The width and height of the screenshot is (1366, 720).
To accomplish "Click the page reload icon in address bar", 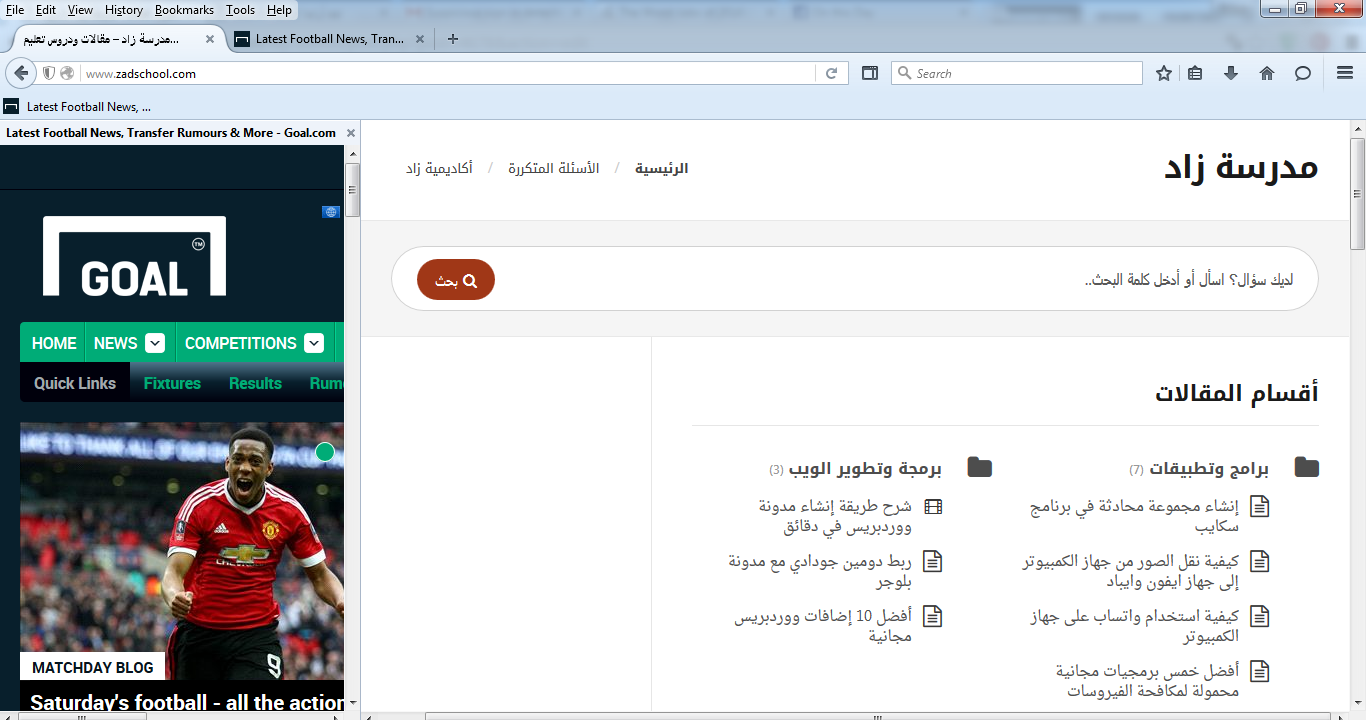I will [x=831, y=72].
